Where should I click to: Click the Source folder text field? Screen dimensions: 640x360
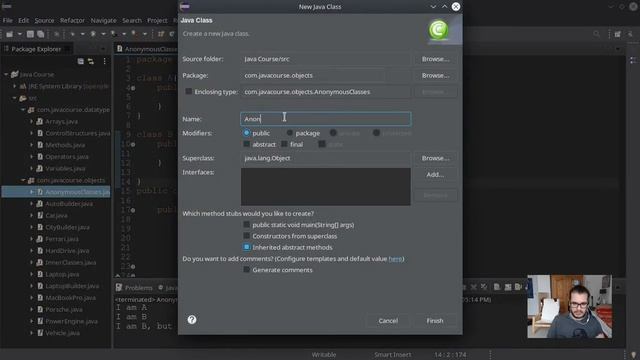click(x=326, y=59)
